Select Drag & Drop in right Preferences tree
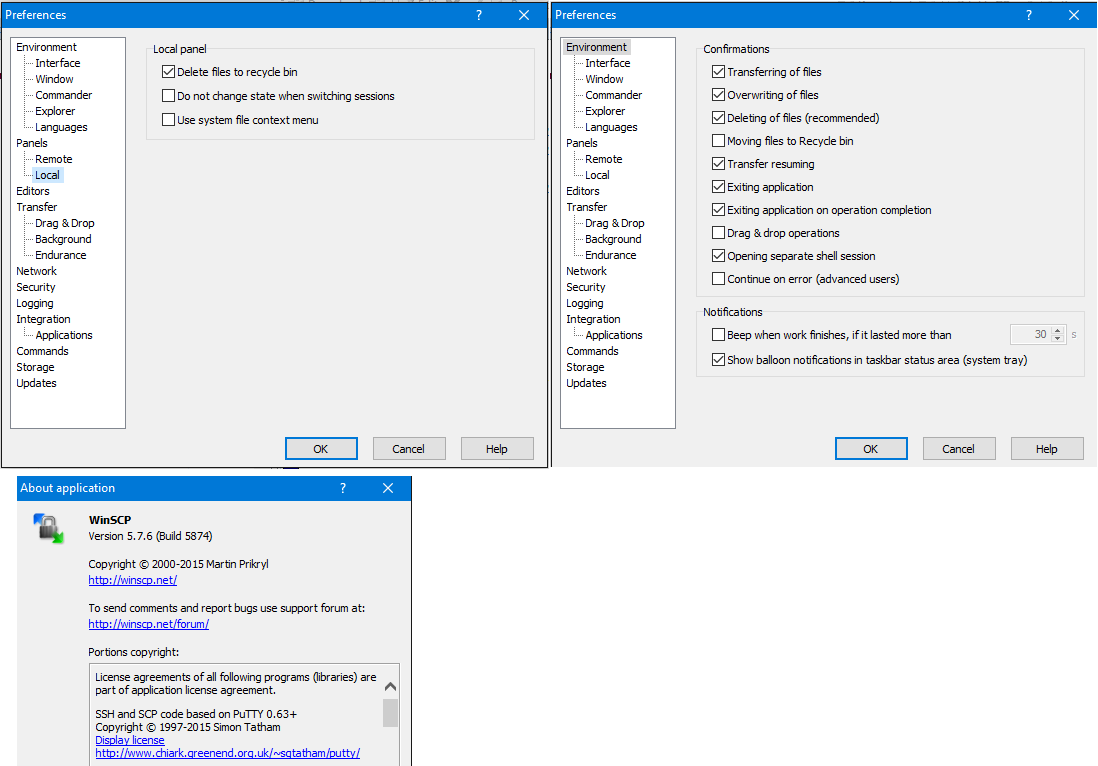 click(x=614, y=223)
